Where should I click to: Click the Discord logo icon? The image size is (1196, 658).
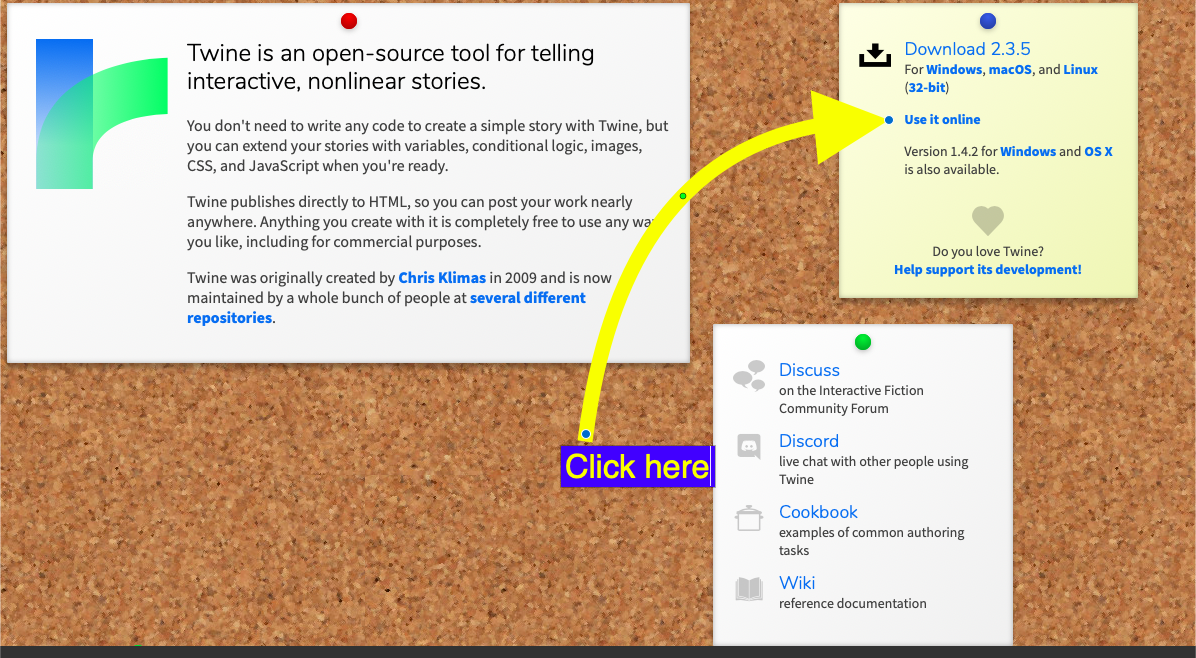click(749, 446)
